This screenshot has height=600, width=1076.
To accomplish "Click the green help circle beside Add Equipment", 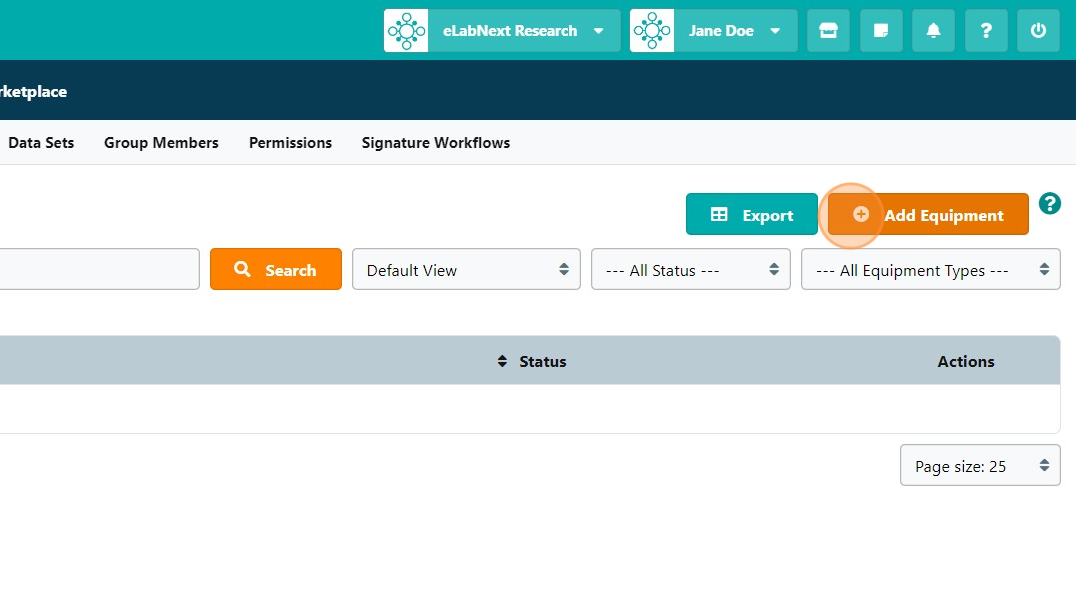I will click(1049, 203).
